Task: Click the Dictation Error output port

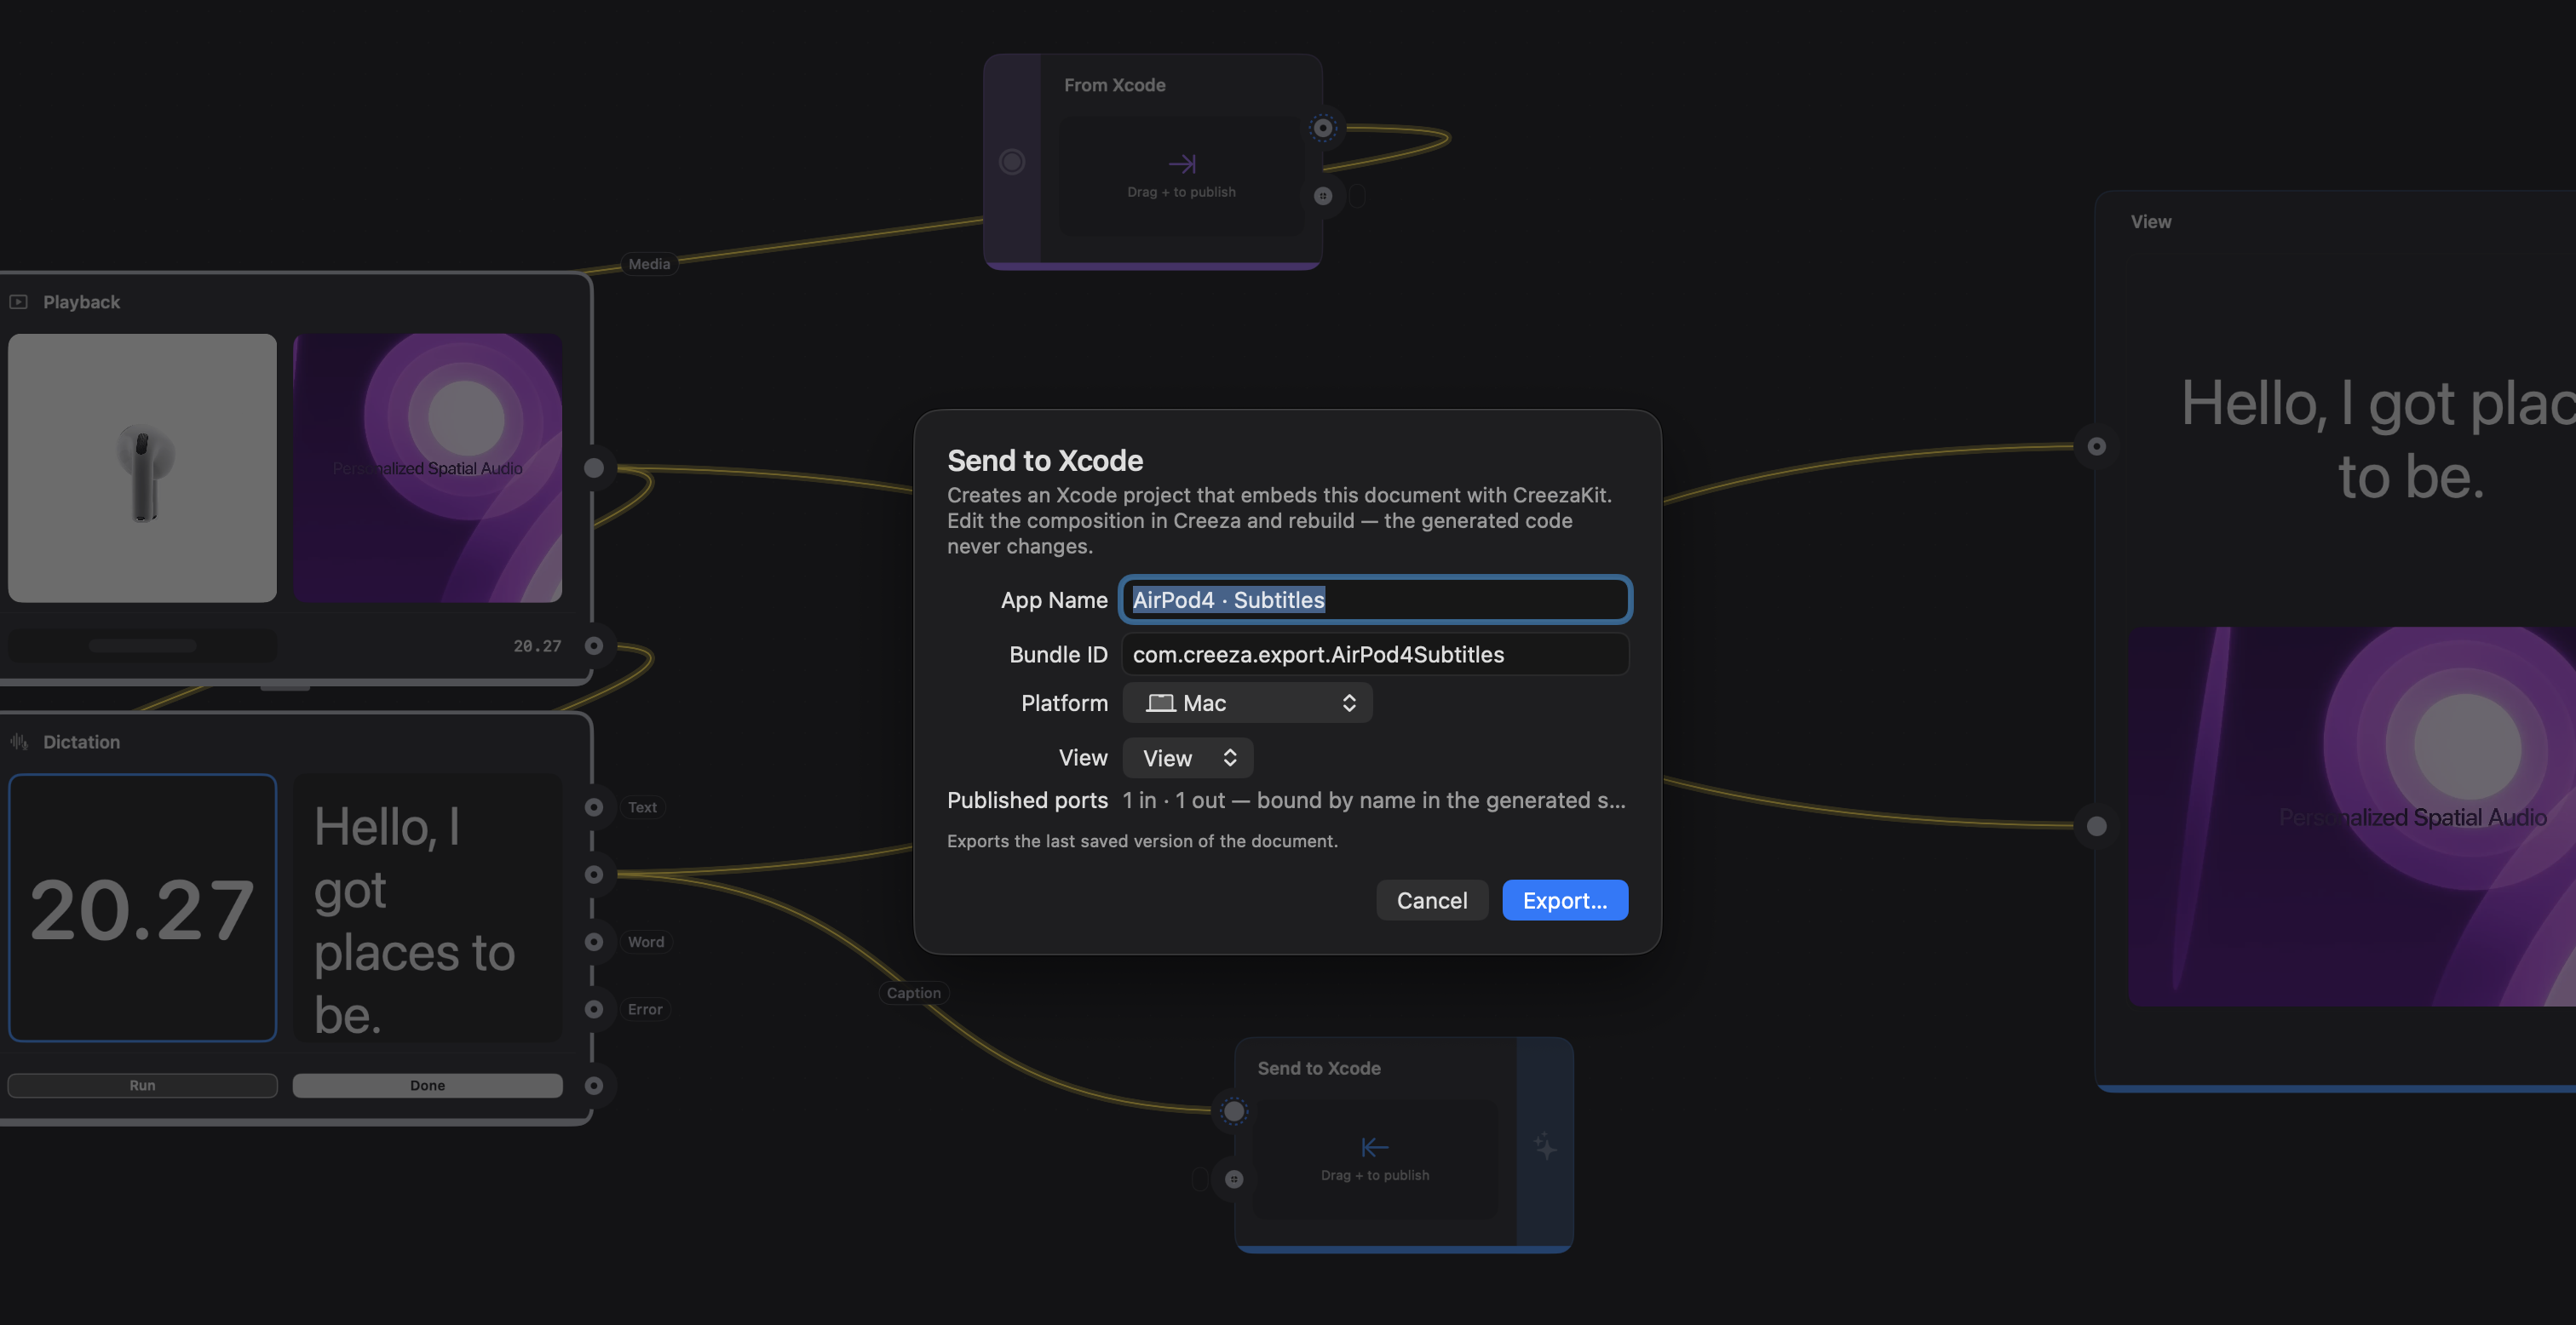Action: click(594, 1009)
